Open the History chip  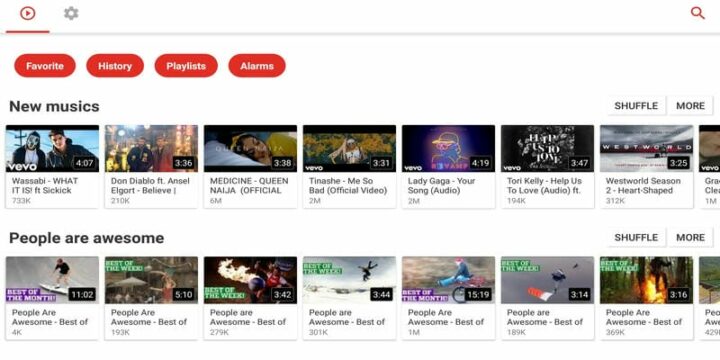115,66
